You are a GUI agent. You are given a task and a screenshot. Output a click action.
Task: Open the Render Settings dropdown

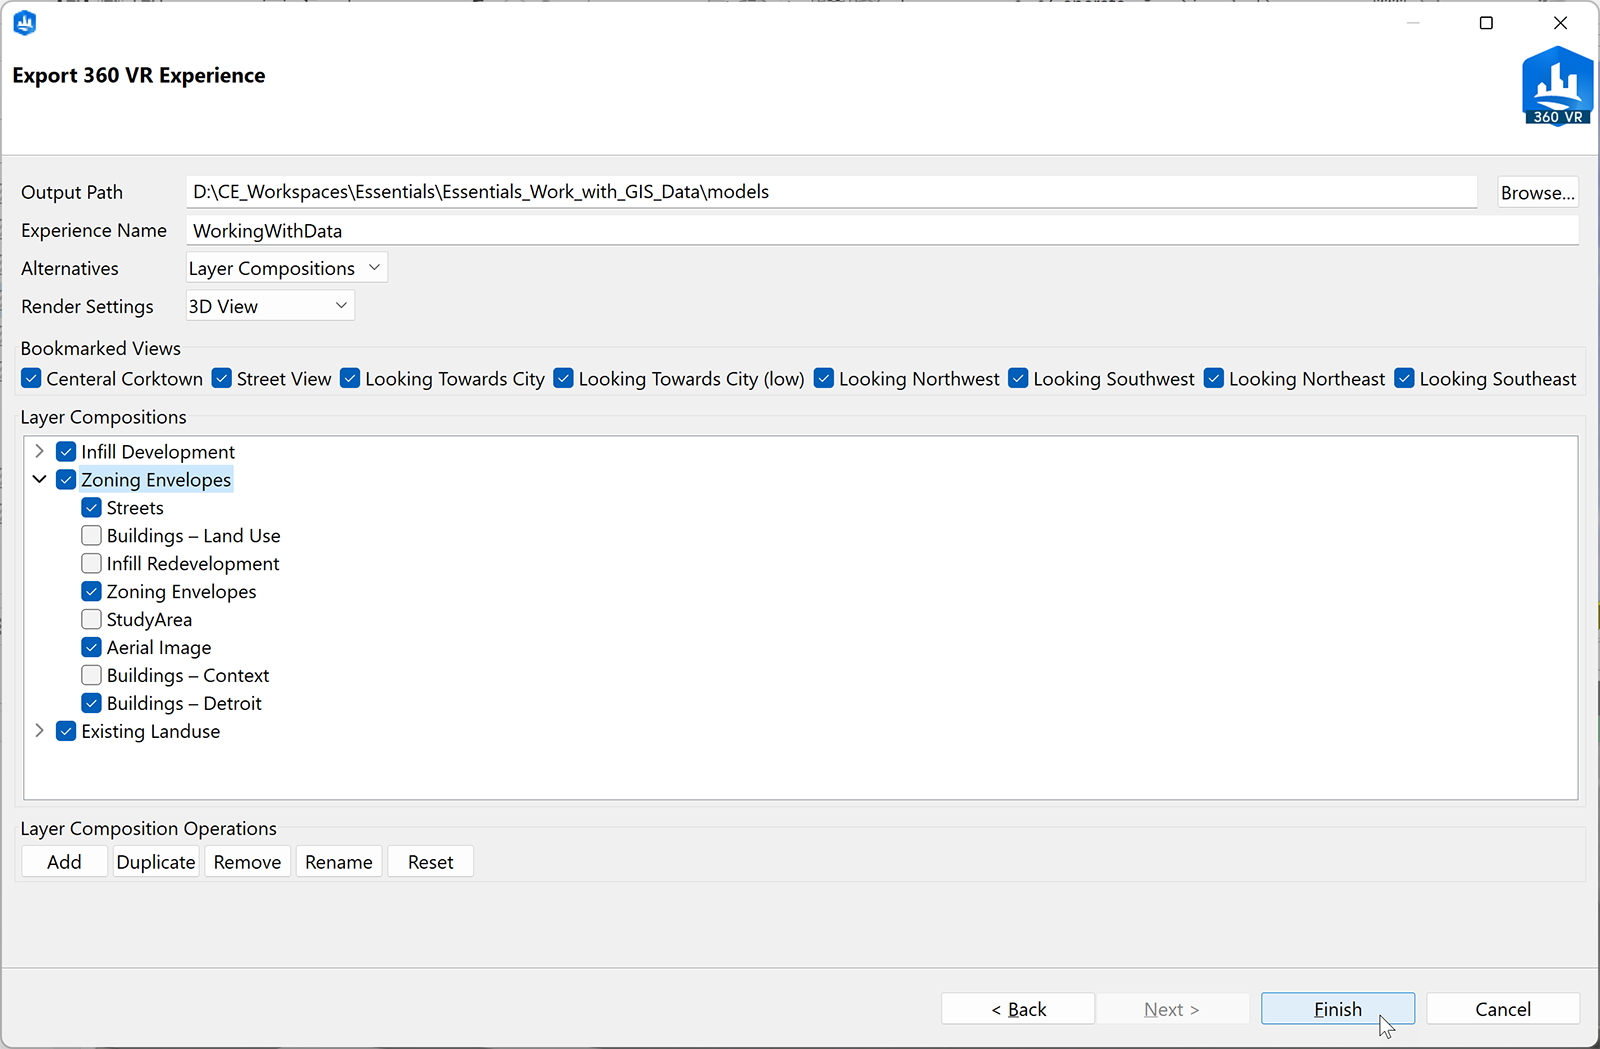click(x=270, y=306)
